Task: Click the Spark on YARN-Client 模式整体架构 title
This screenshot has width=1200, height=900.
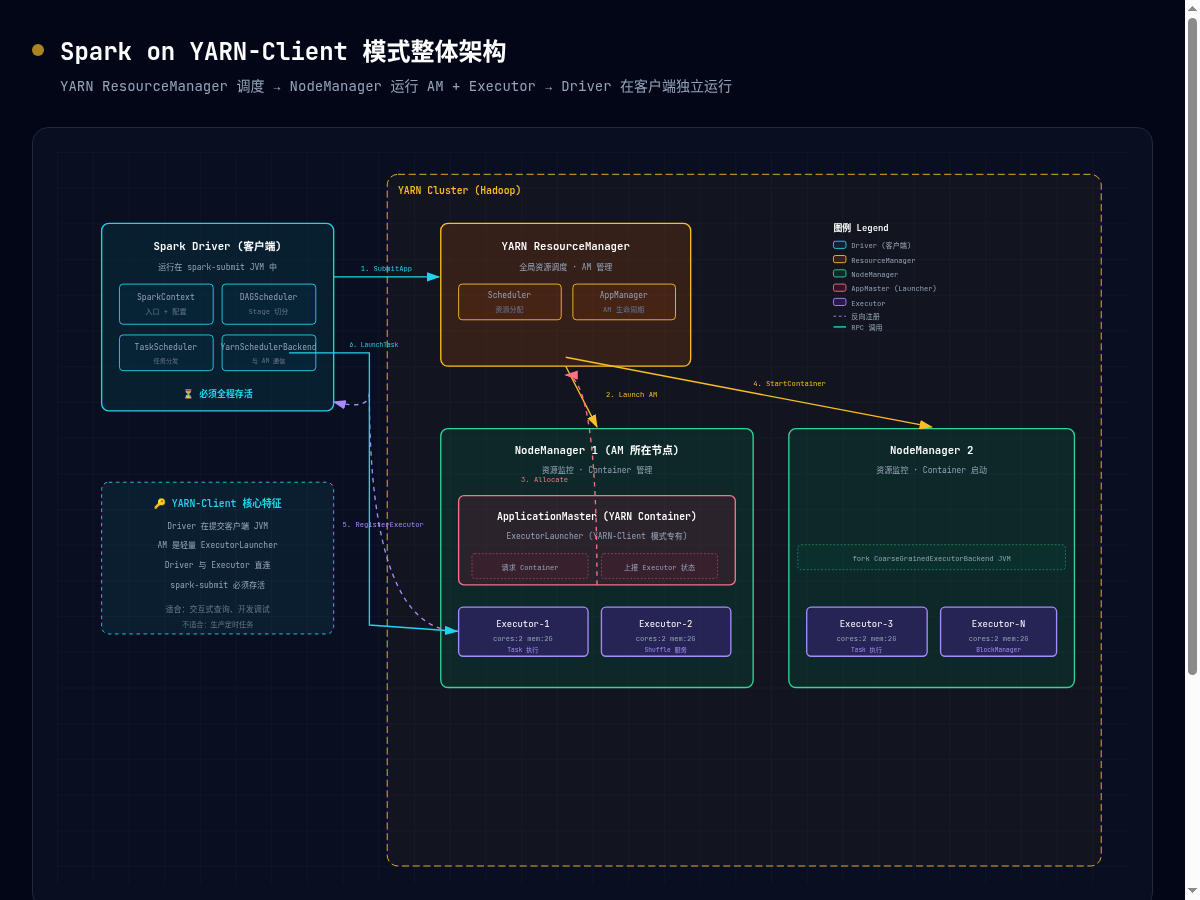Action: (283, 52)
